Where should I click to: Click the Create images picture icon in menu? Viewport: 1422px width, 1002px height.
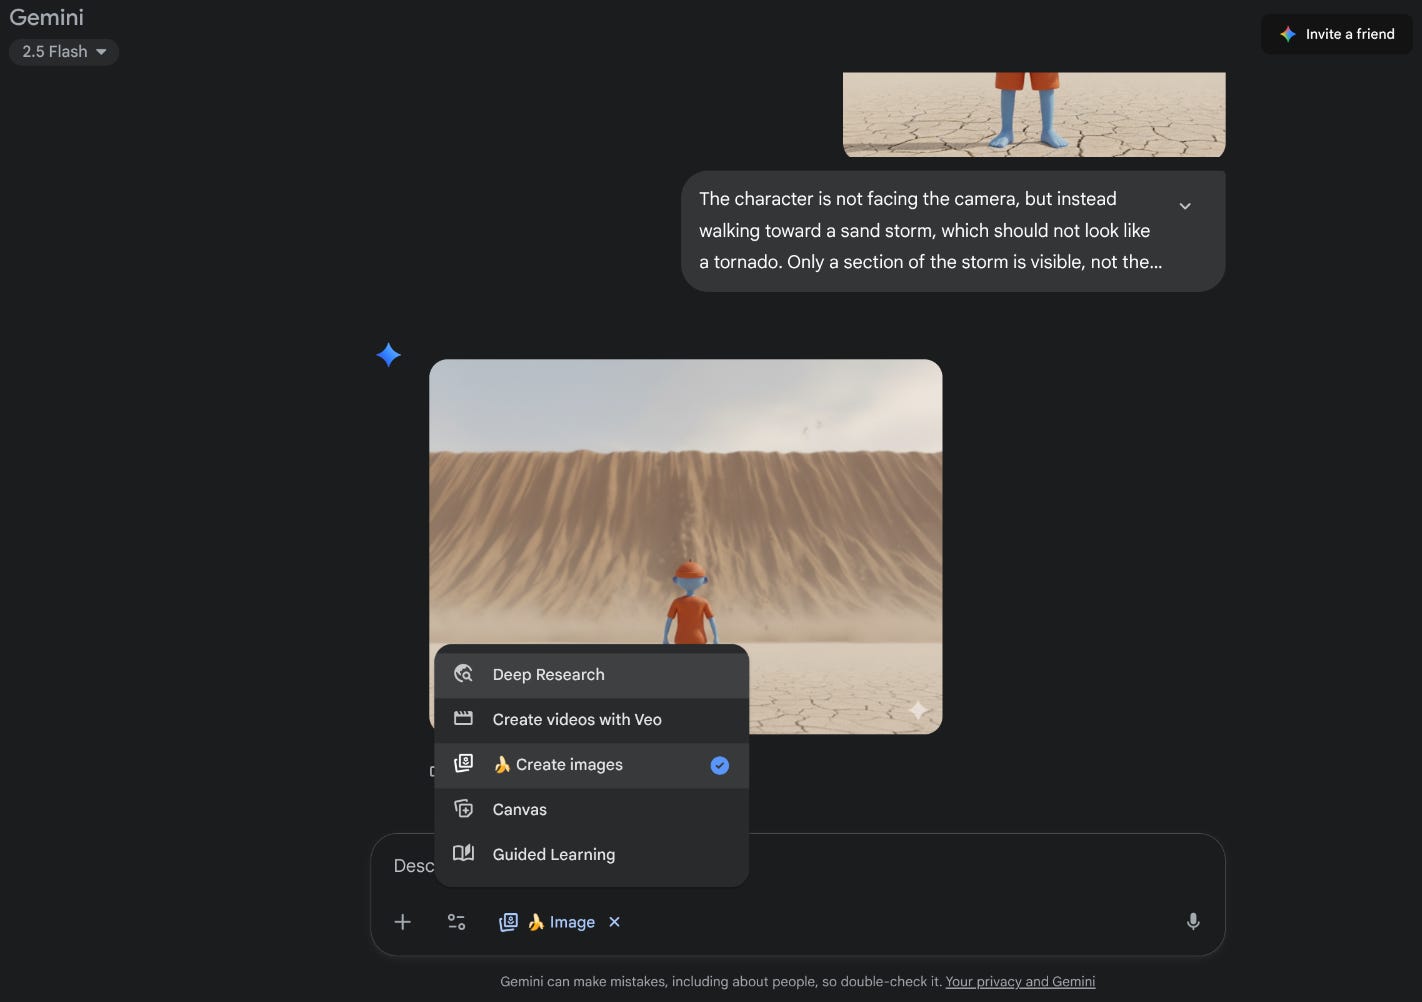(x=463, y=764)
